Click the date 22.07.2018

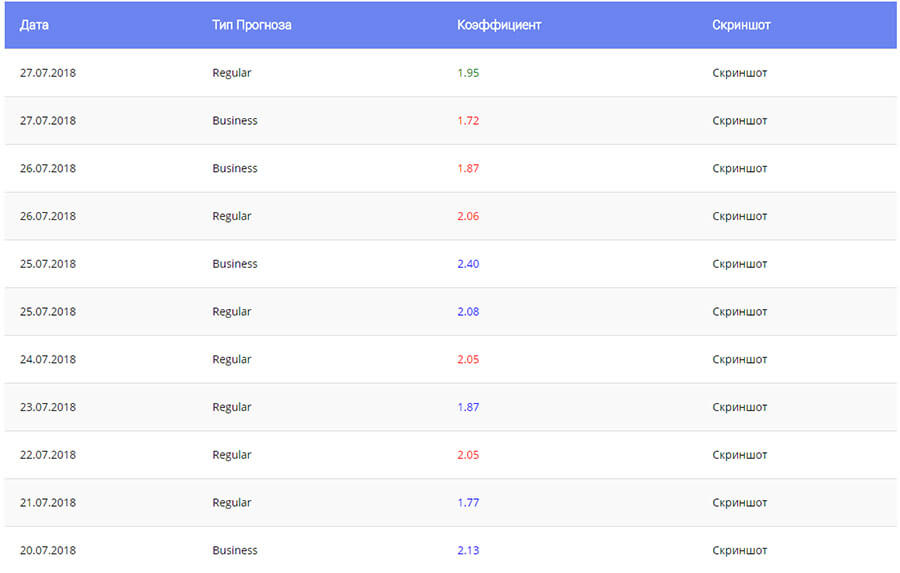tap(48, 454)
